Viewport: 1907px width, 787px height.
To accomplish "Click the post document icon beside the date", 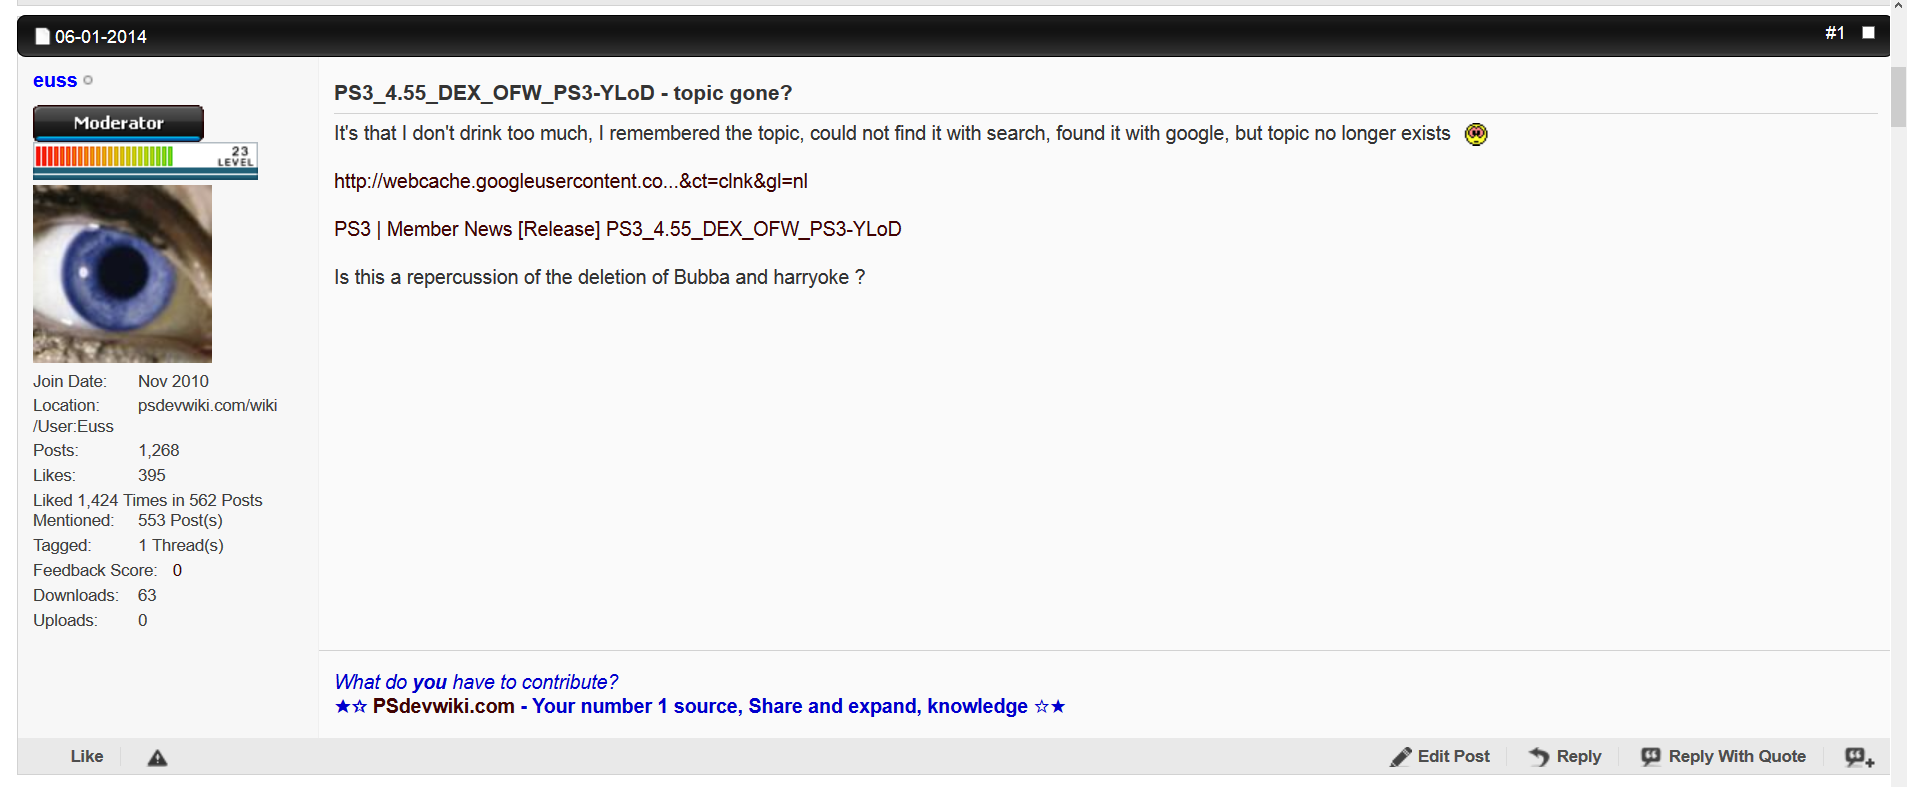I will 42,37.
